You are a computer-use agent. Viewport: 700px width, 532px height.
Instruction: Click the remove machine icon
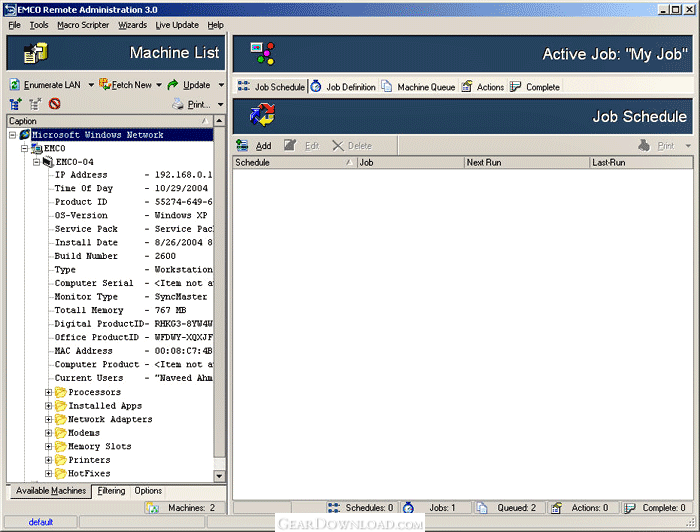[x=35, y=104]
